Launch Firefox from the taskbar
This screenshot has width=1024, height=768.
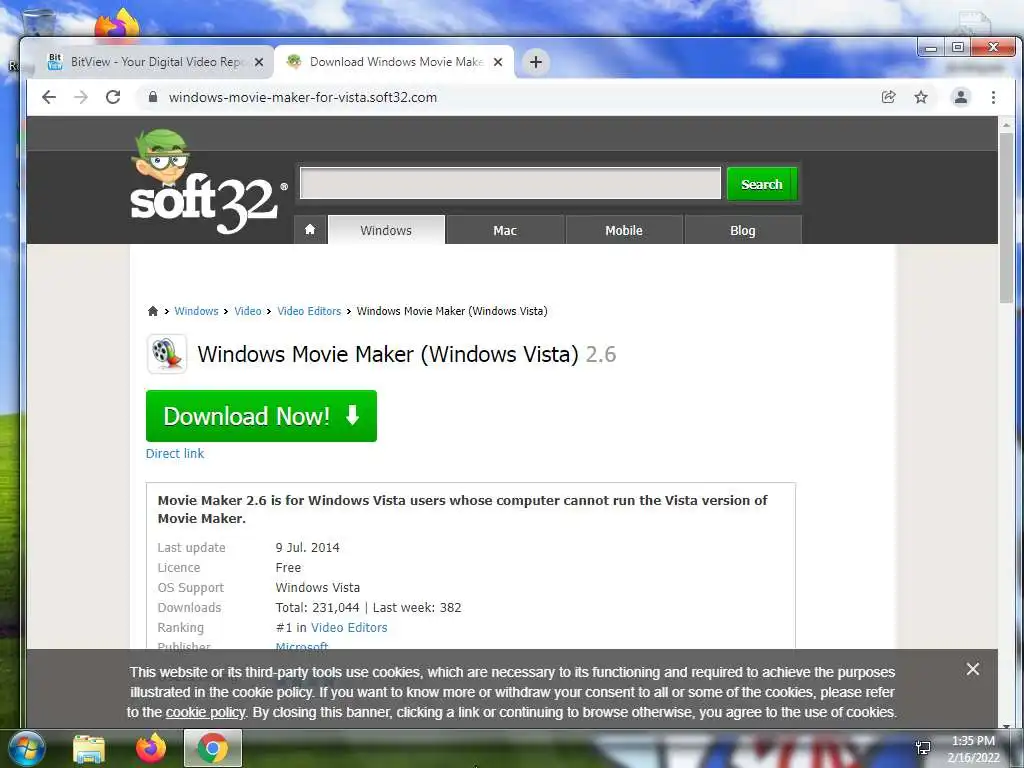[x=151, y=748]
